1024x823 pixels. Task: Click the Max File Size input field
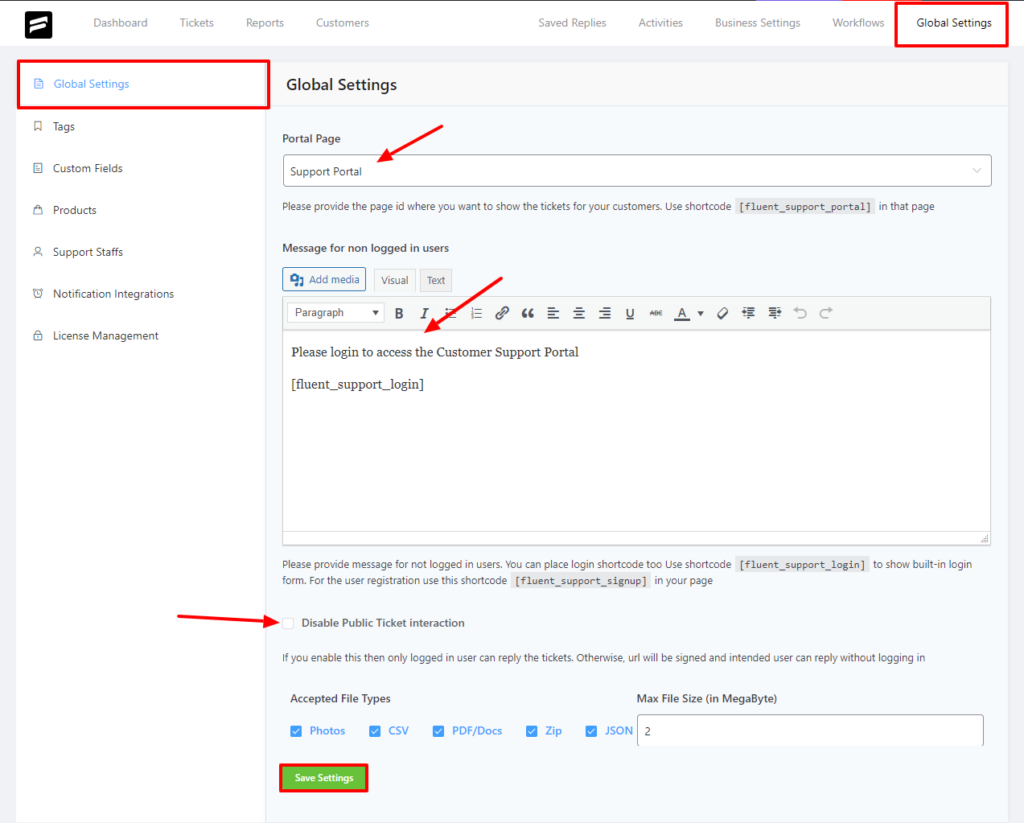[810, 730]
